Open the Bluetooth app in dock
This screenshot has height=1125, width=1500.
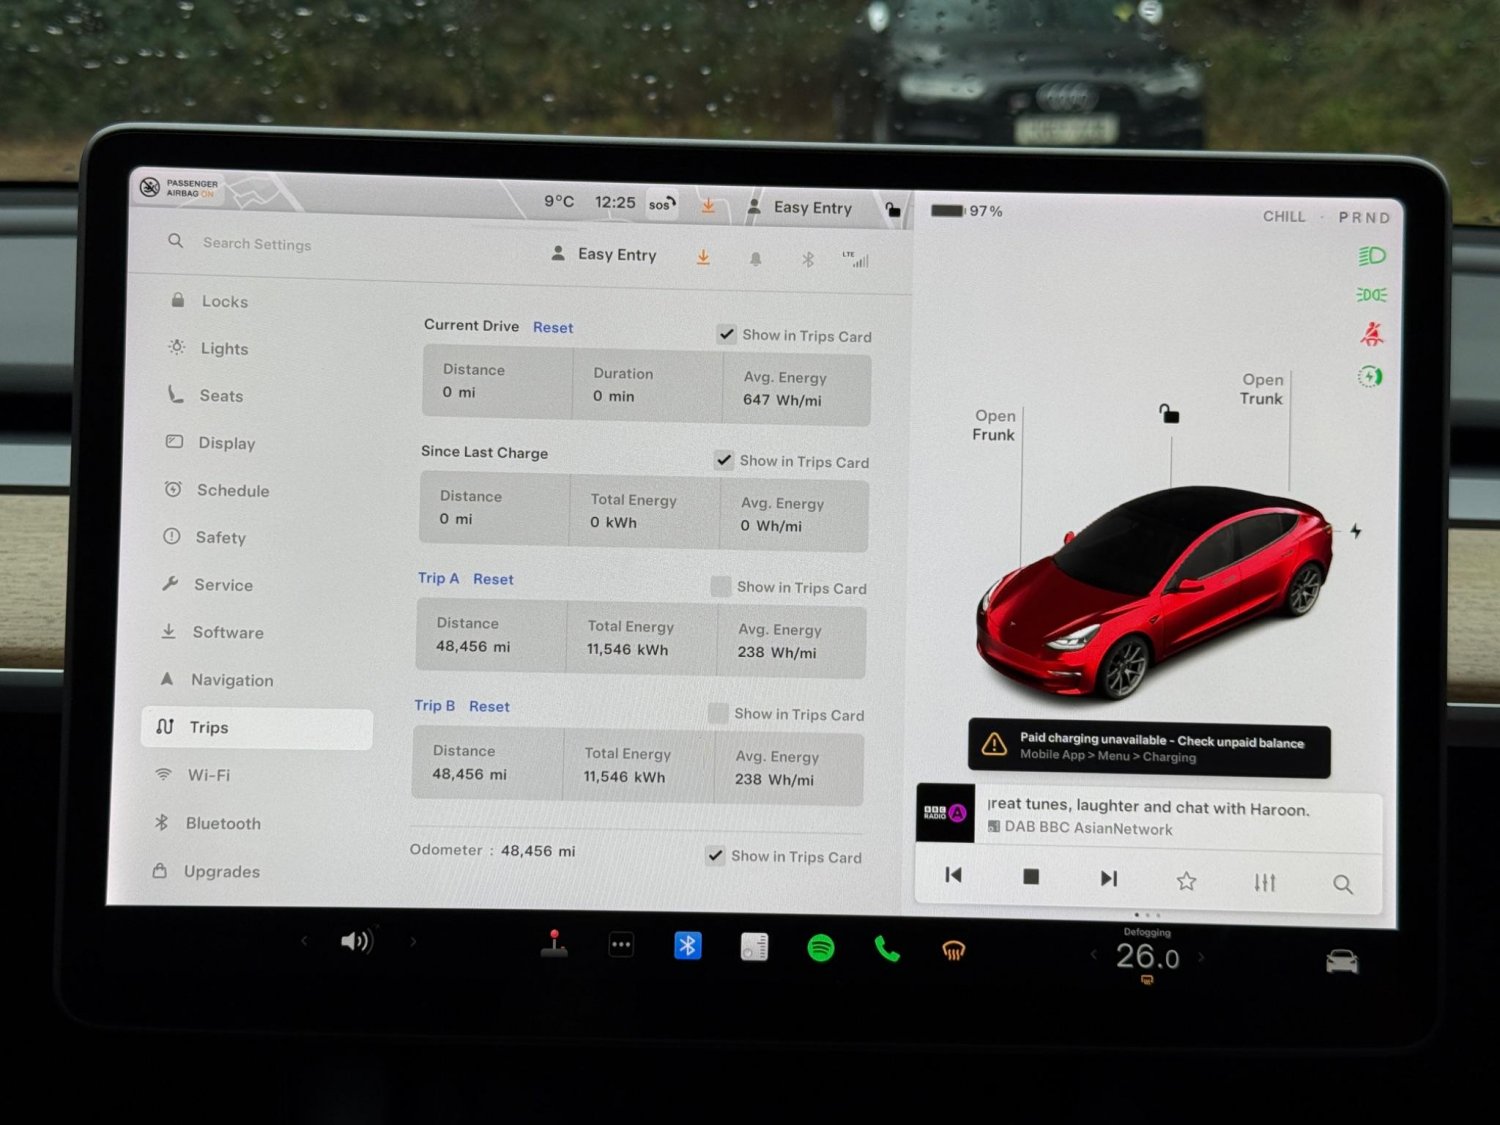tap(688, 945)
